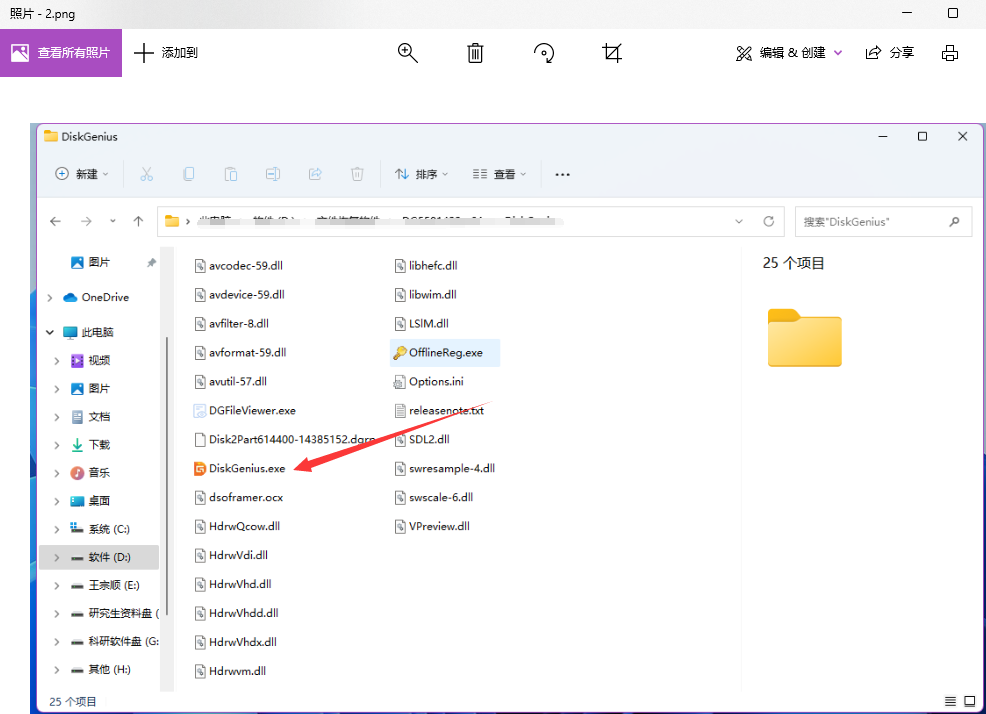Select Options.ini file
Viewport: 986px width, 714px height.
pos(428,381)
